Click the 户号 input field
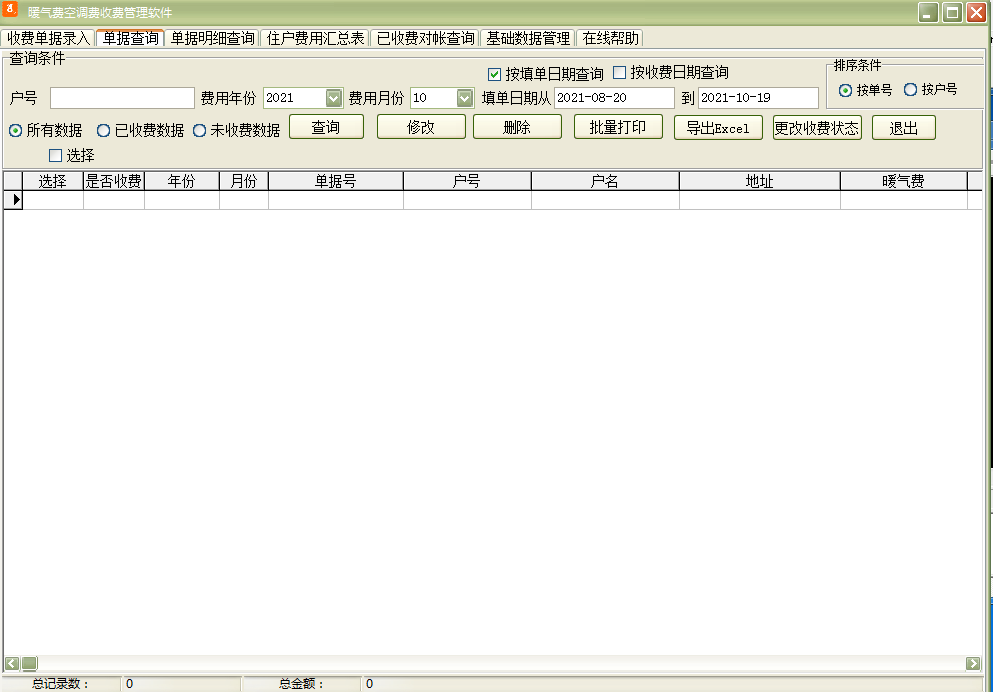Screen dimensions: 993x692 point(122,98)
